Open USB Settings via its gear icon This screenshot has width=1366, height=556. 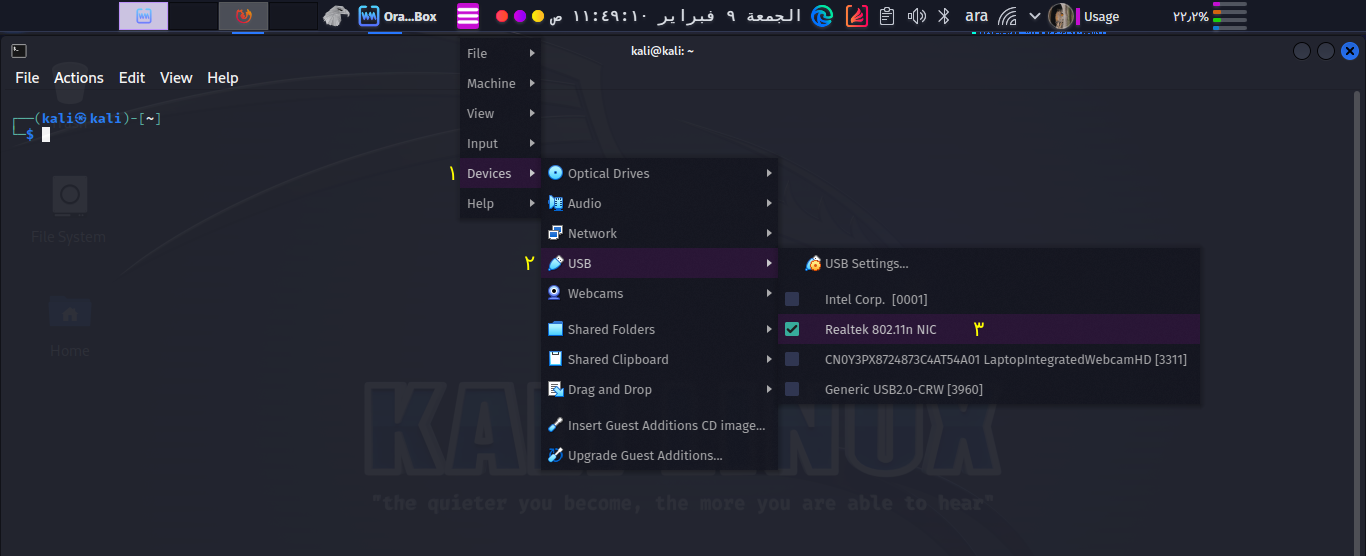(x=813, y=264)
